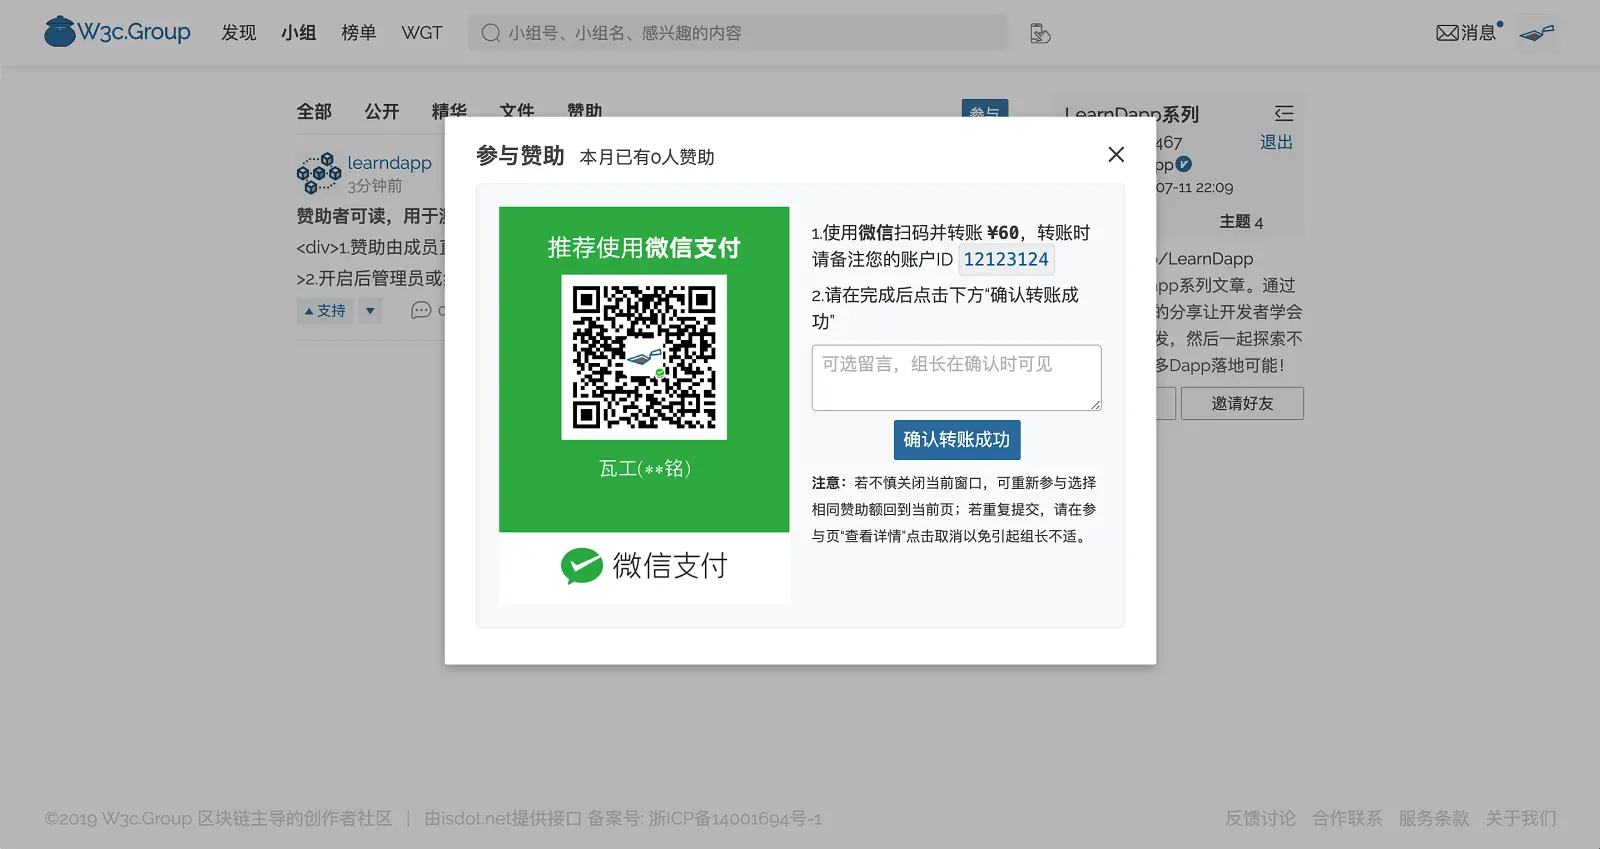Open the 发现 menu item
Screen dimensions: 1600x849
click(x=239, y=33)
